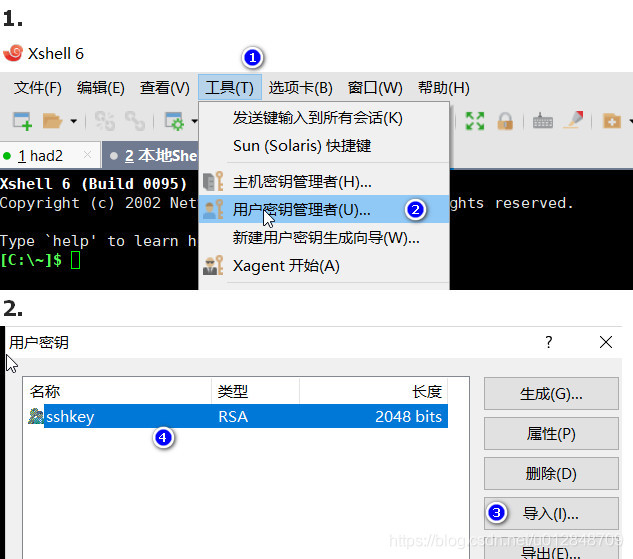Image resolution: width=633 pixels, height=559 pixels.
Task: Click the Xshell 6 logo icon
Action: [13, 53]
